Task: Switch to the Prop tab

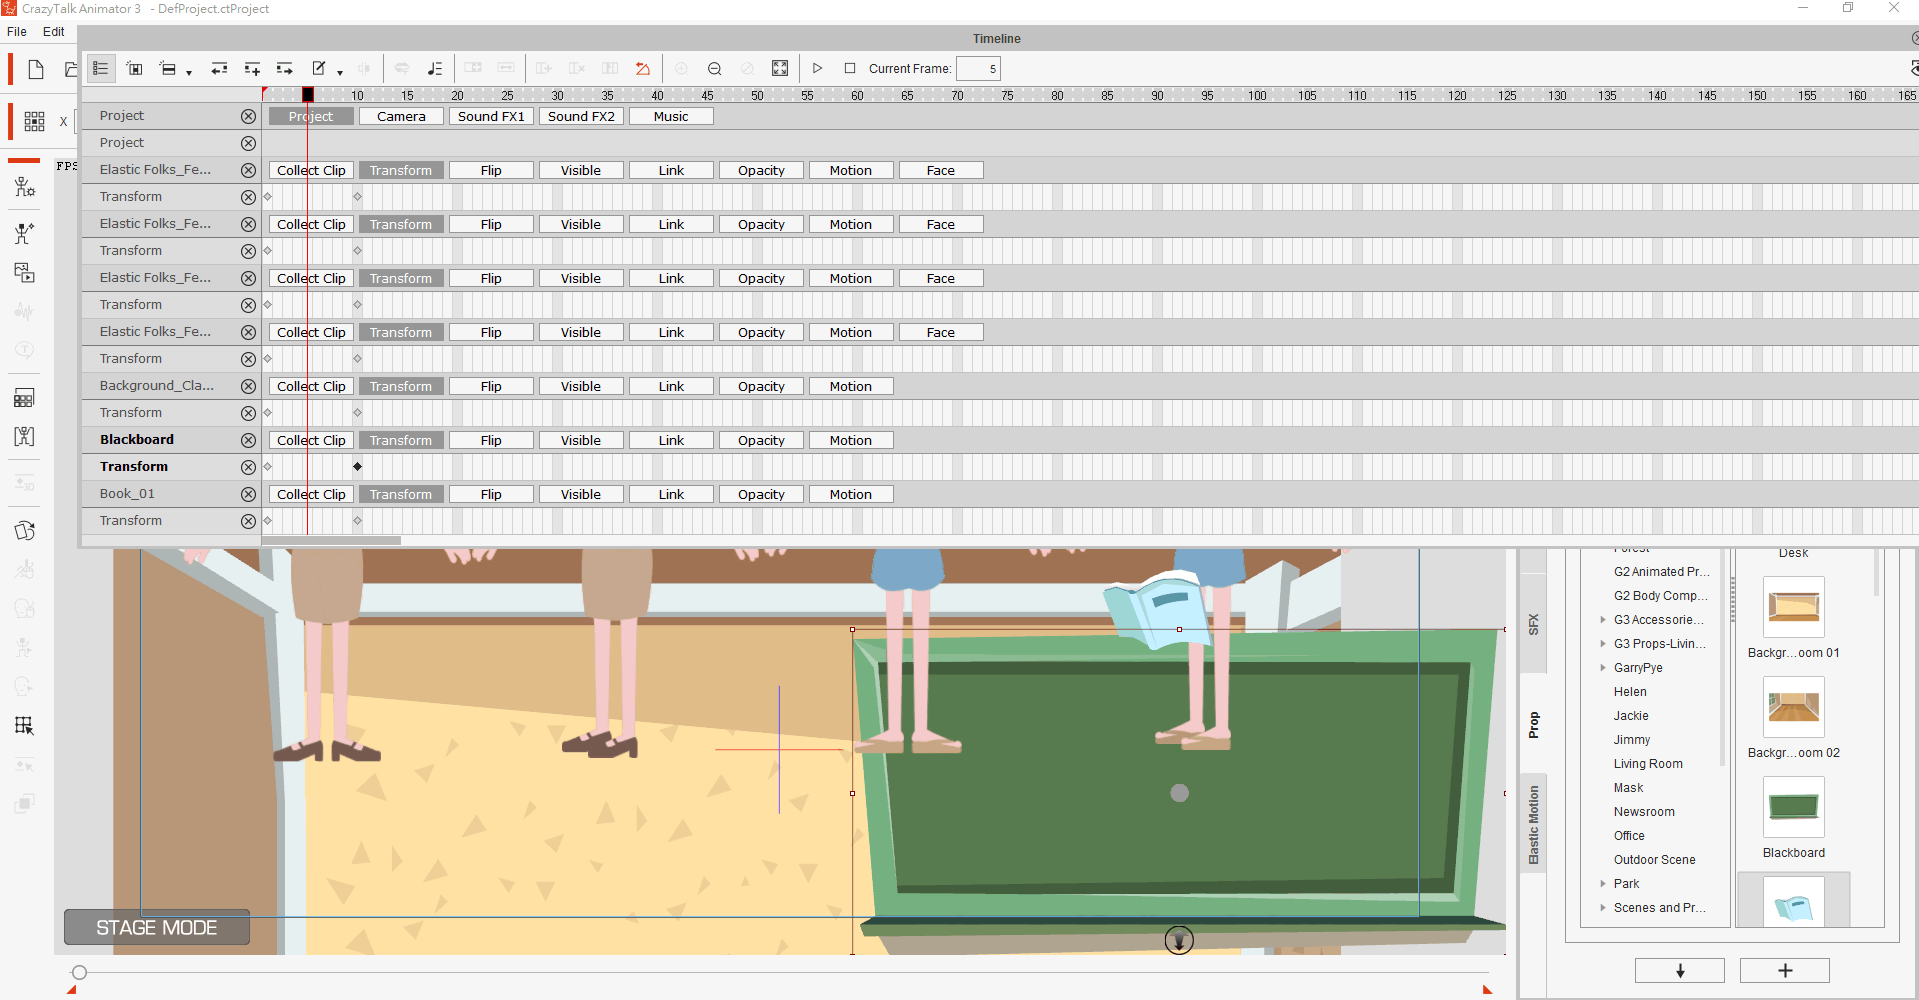Action: (x=1533, y=725)
